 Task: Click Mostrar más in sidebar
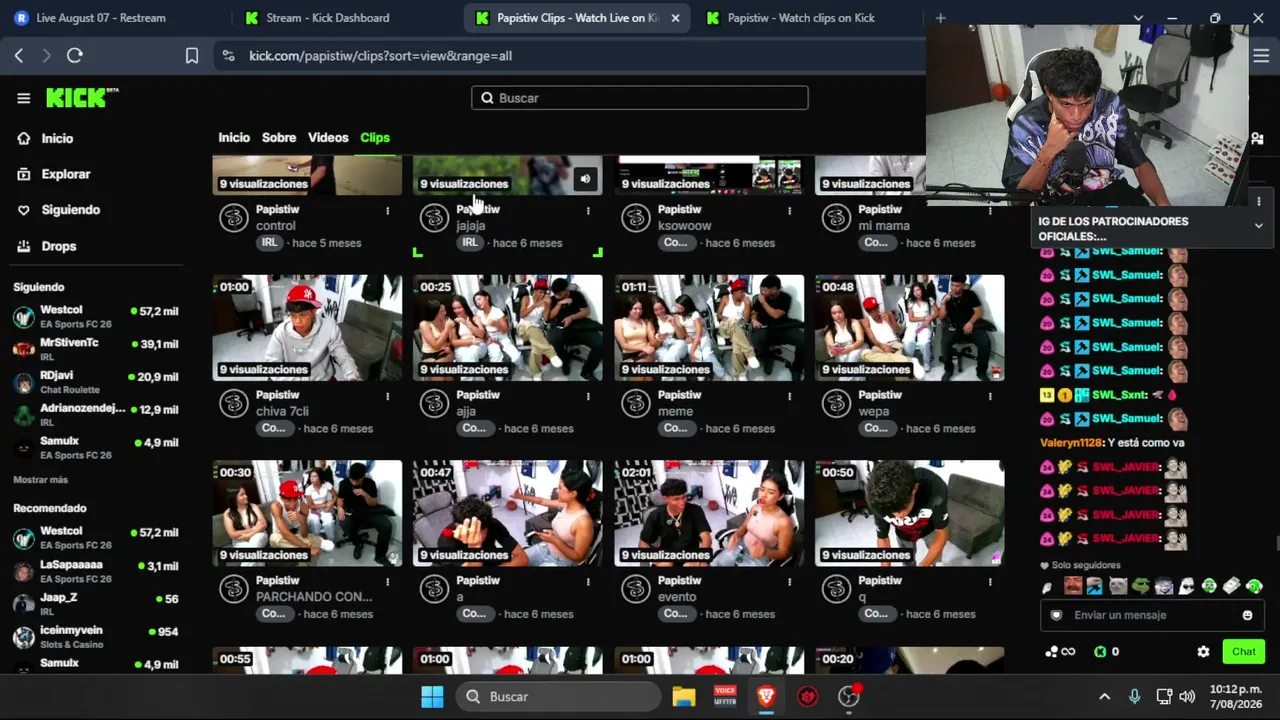click(41, 480)
